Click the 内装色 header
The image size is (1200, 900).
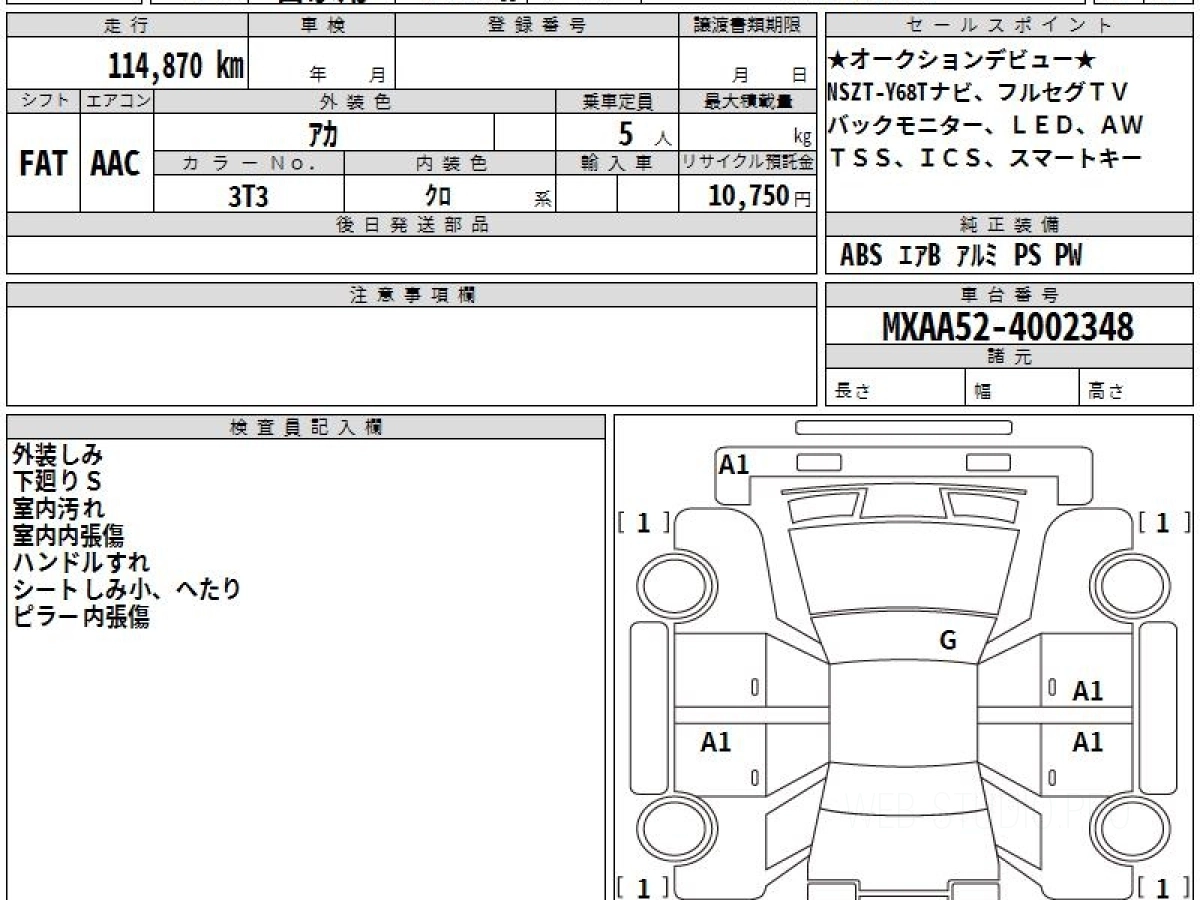click(x=450, y=163)
